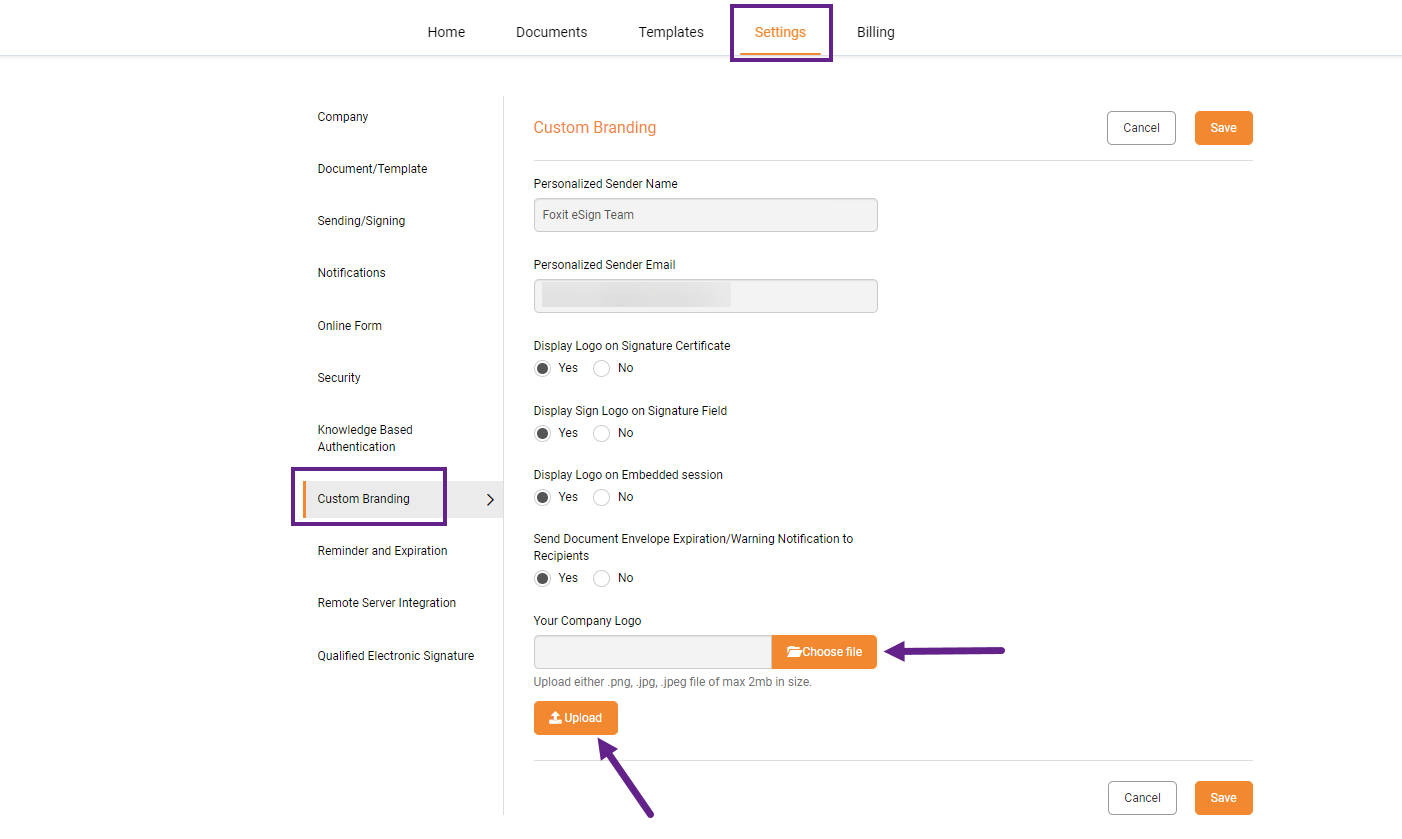Click the Upload button
This screenshot has width=1402, height=839.
[576, 718]
